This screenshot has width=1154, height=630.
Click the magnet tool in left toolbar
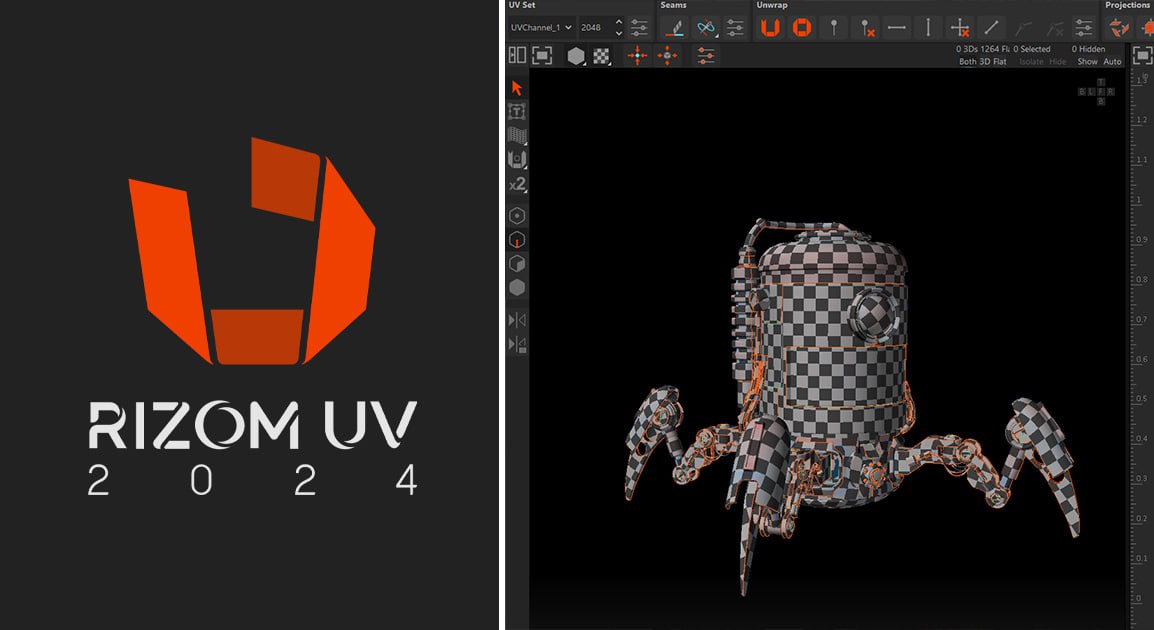[517, 159]
